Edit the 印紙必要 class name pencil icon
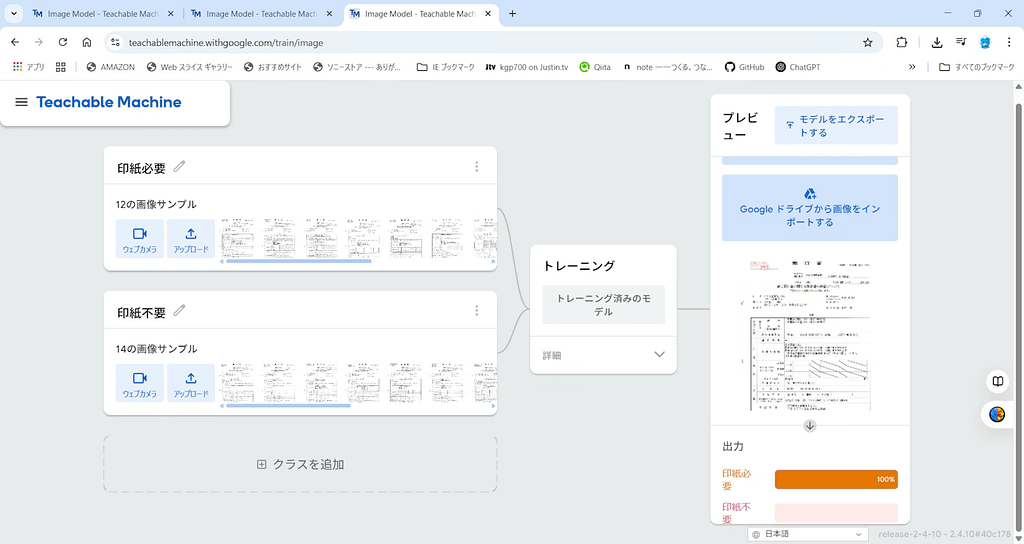The width and height of the screenshot is (1024, 544). click(179, 167)
